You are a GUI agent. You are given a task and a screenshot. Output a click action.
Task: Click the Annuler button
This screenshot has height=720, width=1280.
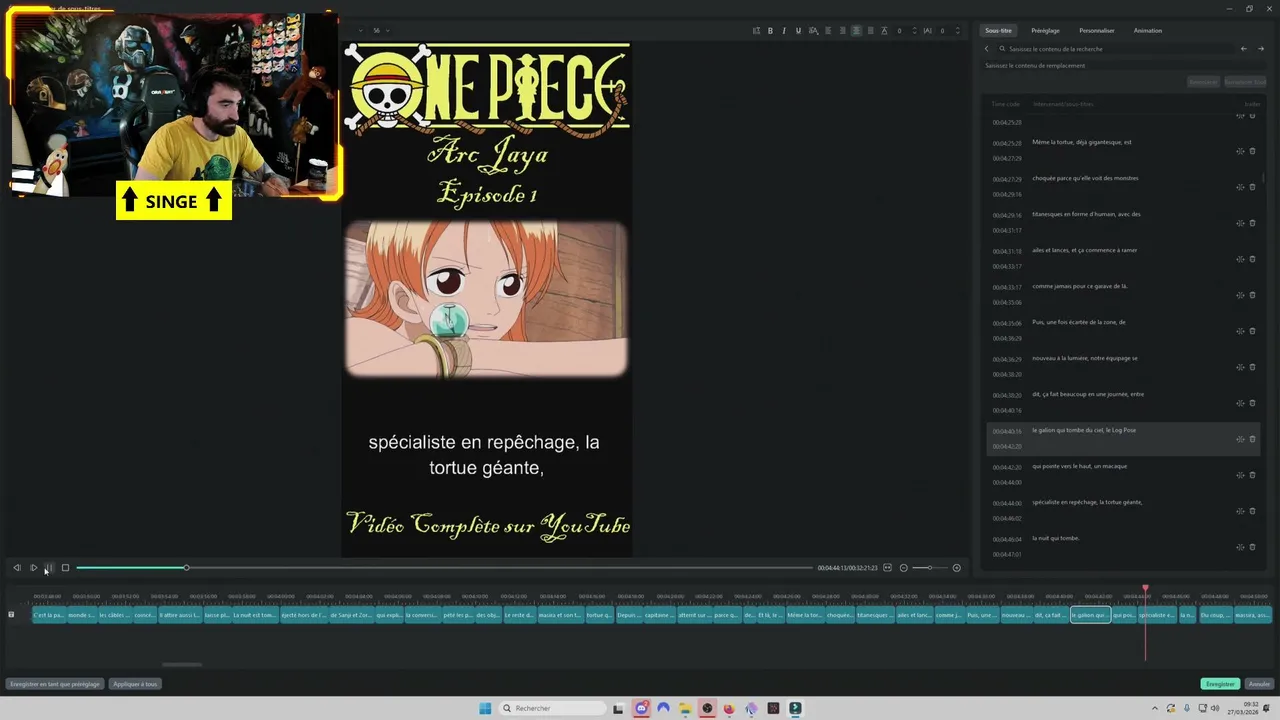pyautogui.click(x=1258, y=684)
